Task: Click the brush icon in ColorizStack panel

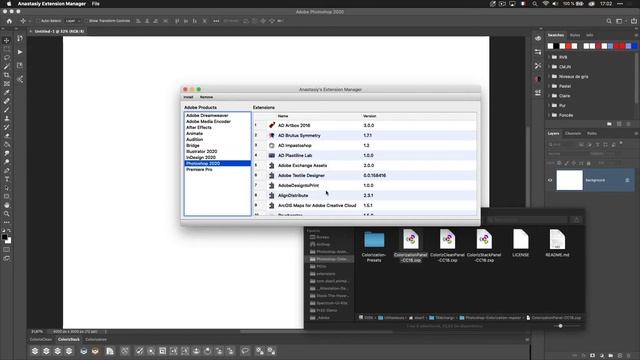Action: [140, 351]
